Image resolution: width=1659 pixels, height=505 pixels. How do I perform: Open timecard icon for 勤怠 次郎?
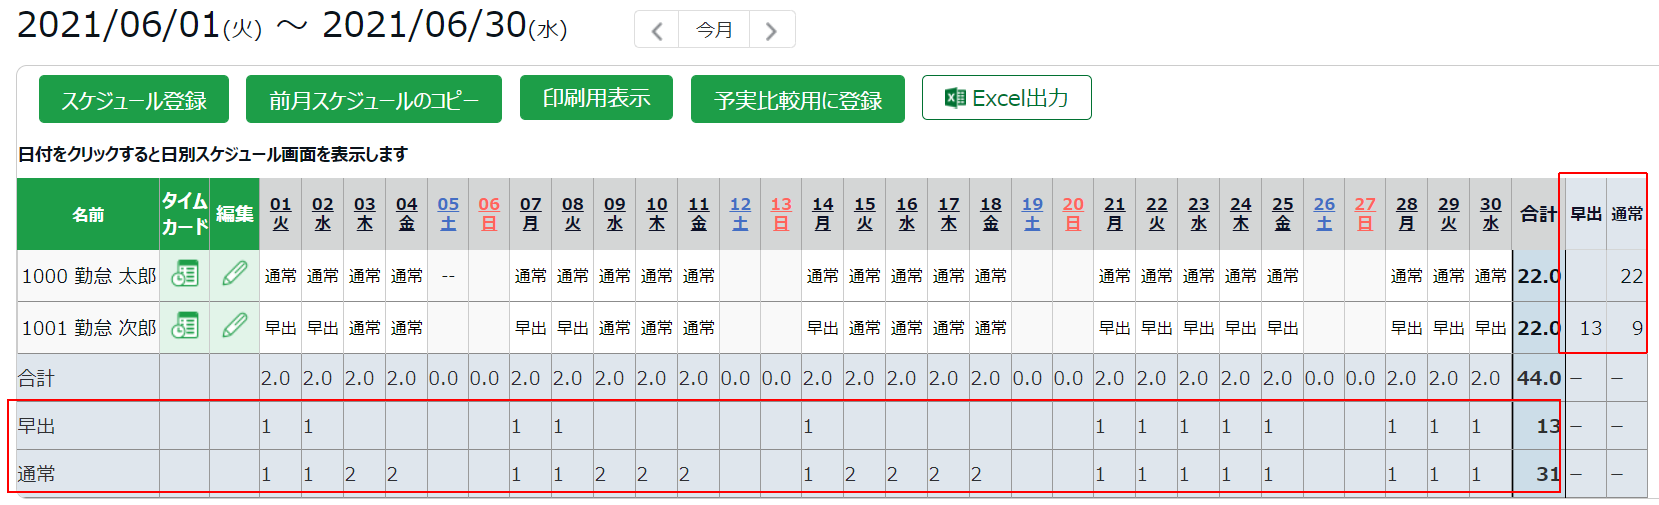(185, 326)
